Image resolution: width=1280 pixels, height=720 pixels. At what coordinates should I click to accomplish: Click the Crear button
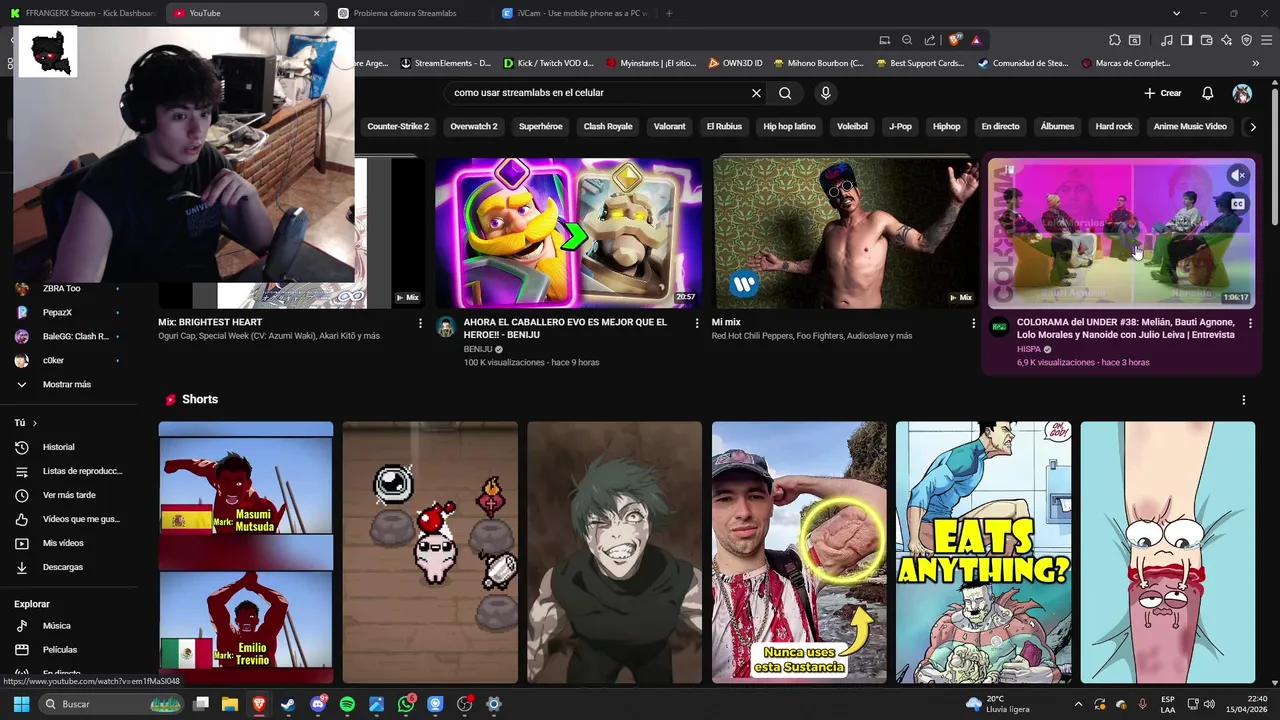click(x=1163, y=93)
